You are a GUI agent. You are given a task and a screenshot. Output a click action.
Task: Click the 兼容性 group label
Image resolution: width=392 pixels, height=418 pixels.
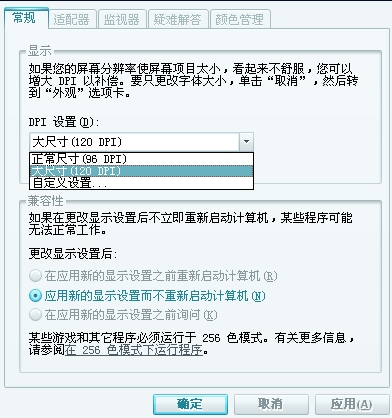pos(45,201)
